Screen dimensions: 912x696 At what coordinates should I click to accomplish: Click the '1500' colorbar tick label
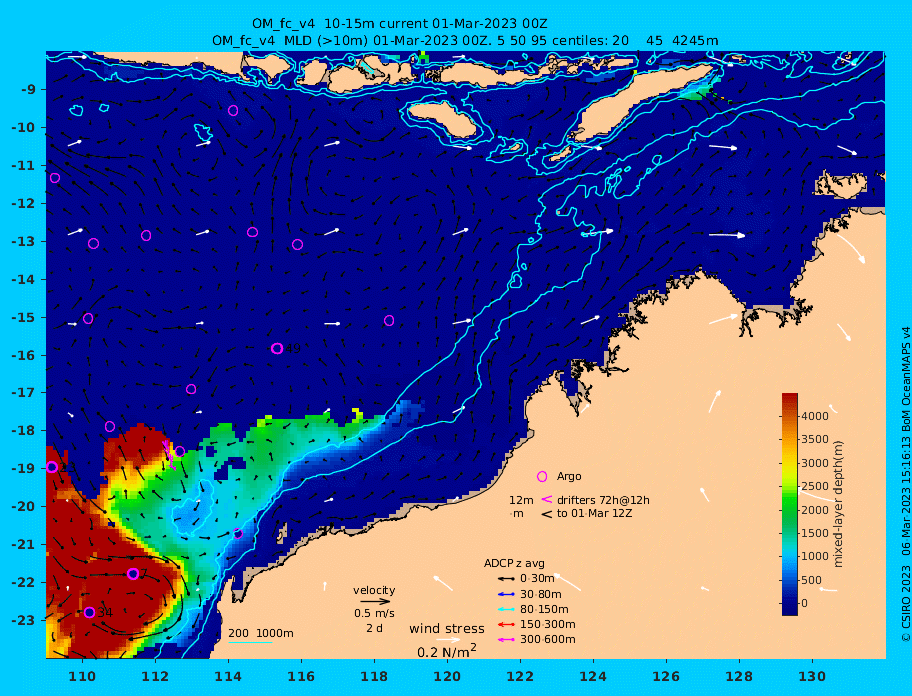pyautogui.click(x=815, y=533)
